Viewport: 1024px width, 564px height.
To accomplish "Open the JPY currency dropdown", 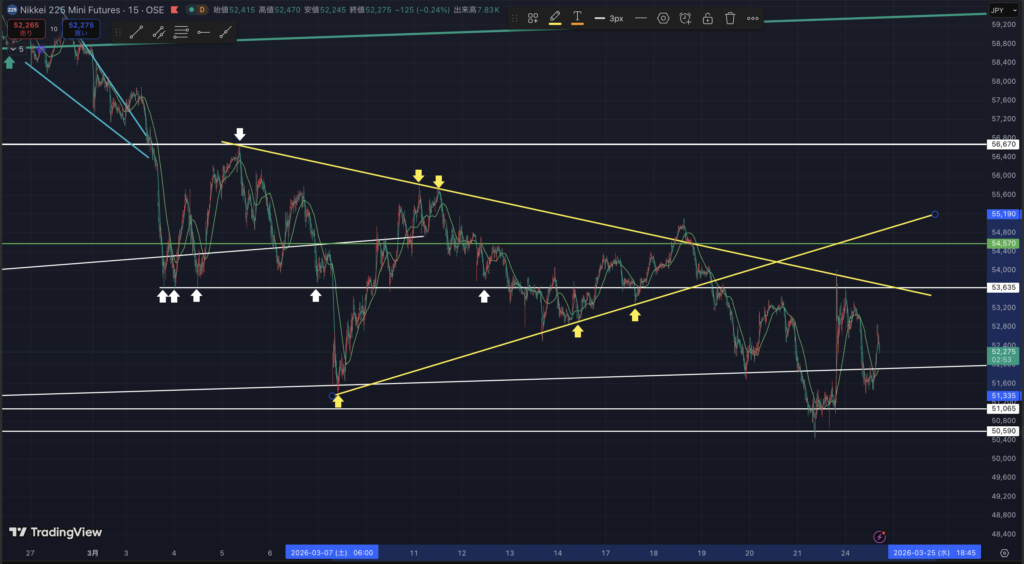I will [998, 10].
